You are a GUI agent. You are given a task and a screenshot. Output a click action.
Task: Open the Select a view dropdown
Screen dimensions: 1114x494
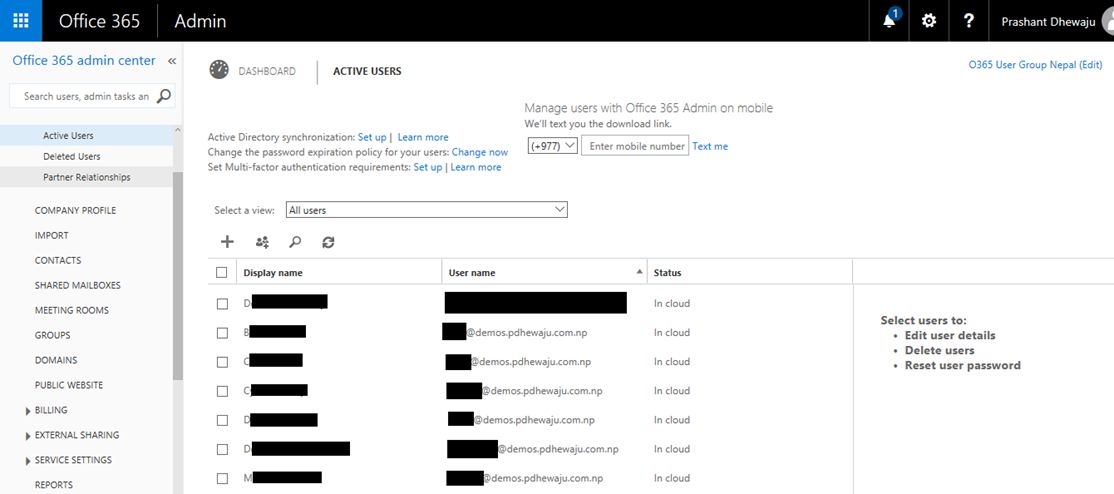click(426, 210)
